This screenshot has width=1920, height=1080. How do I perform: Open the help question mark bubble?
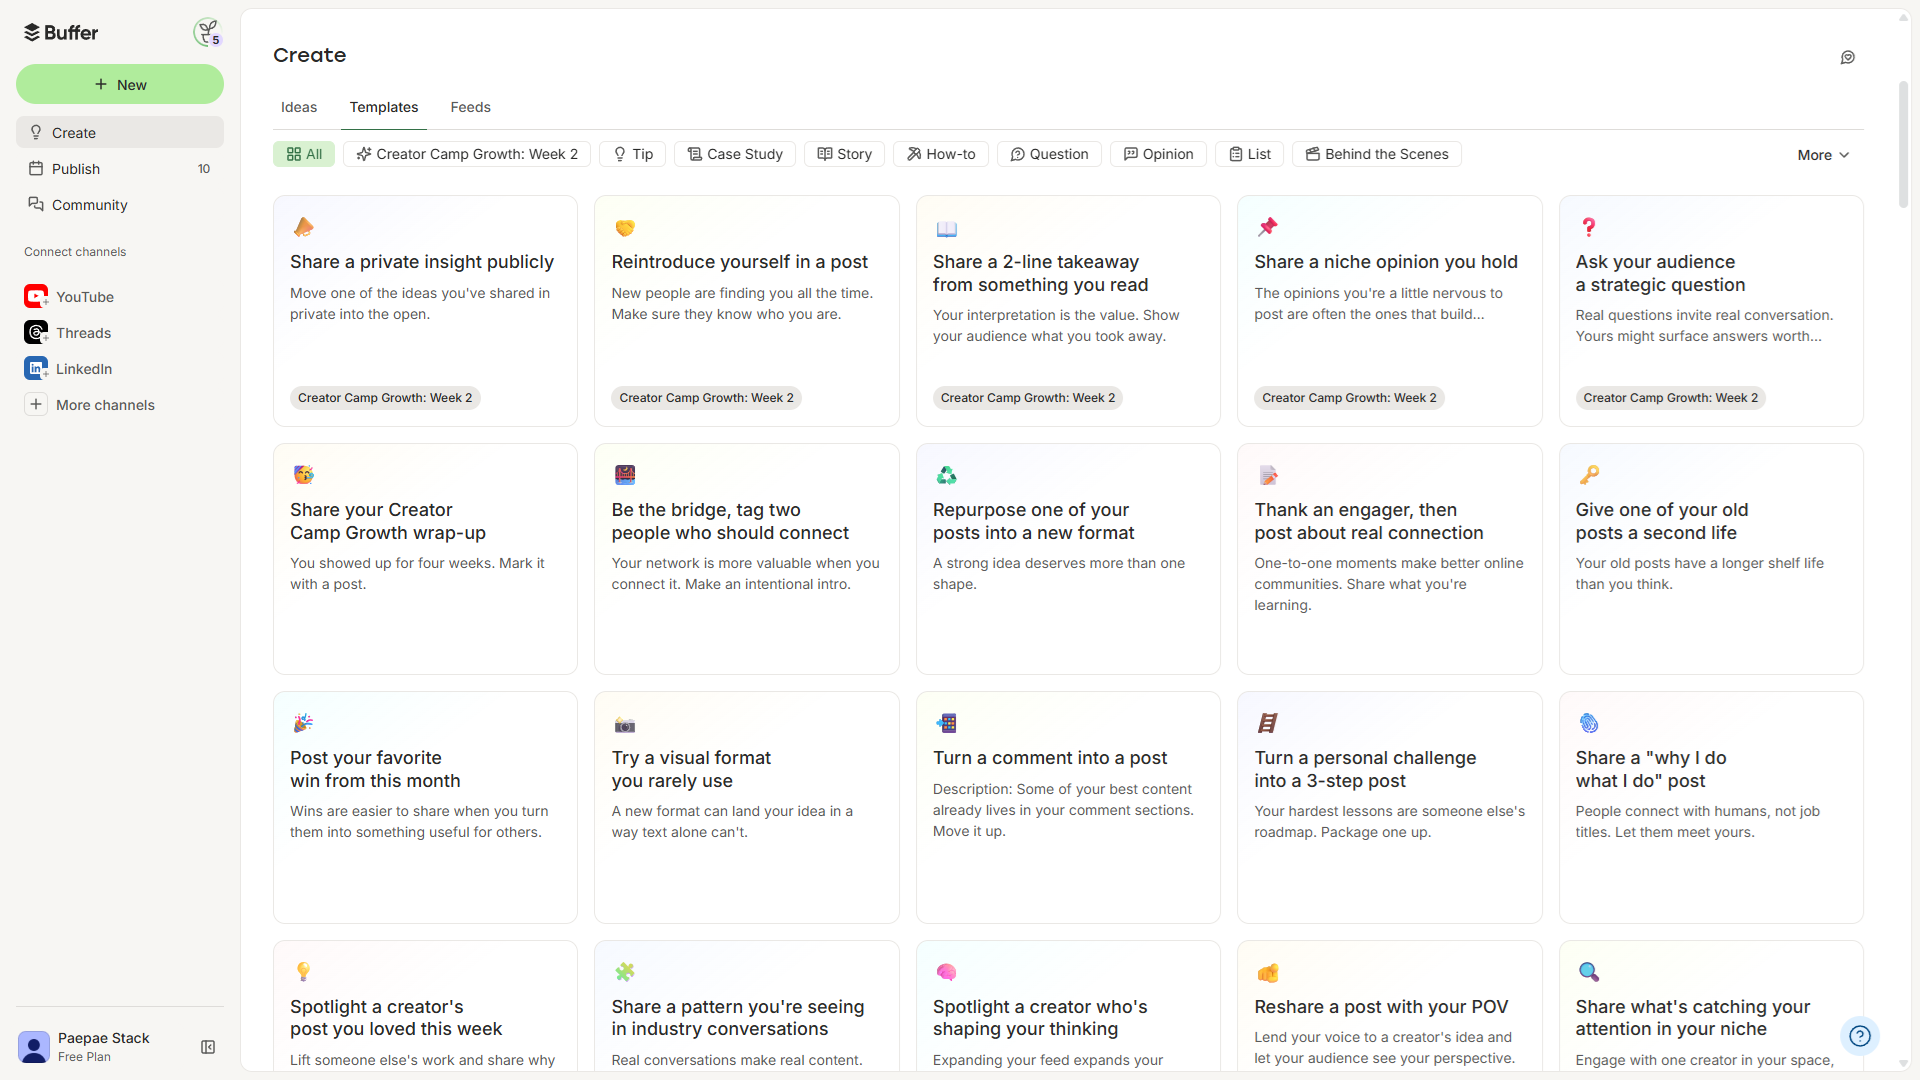click(x=1859, y=1036)
